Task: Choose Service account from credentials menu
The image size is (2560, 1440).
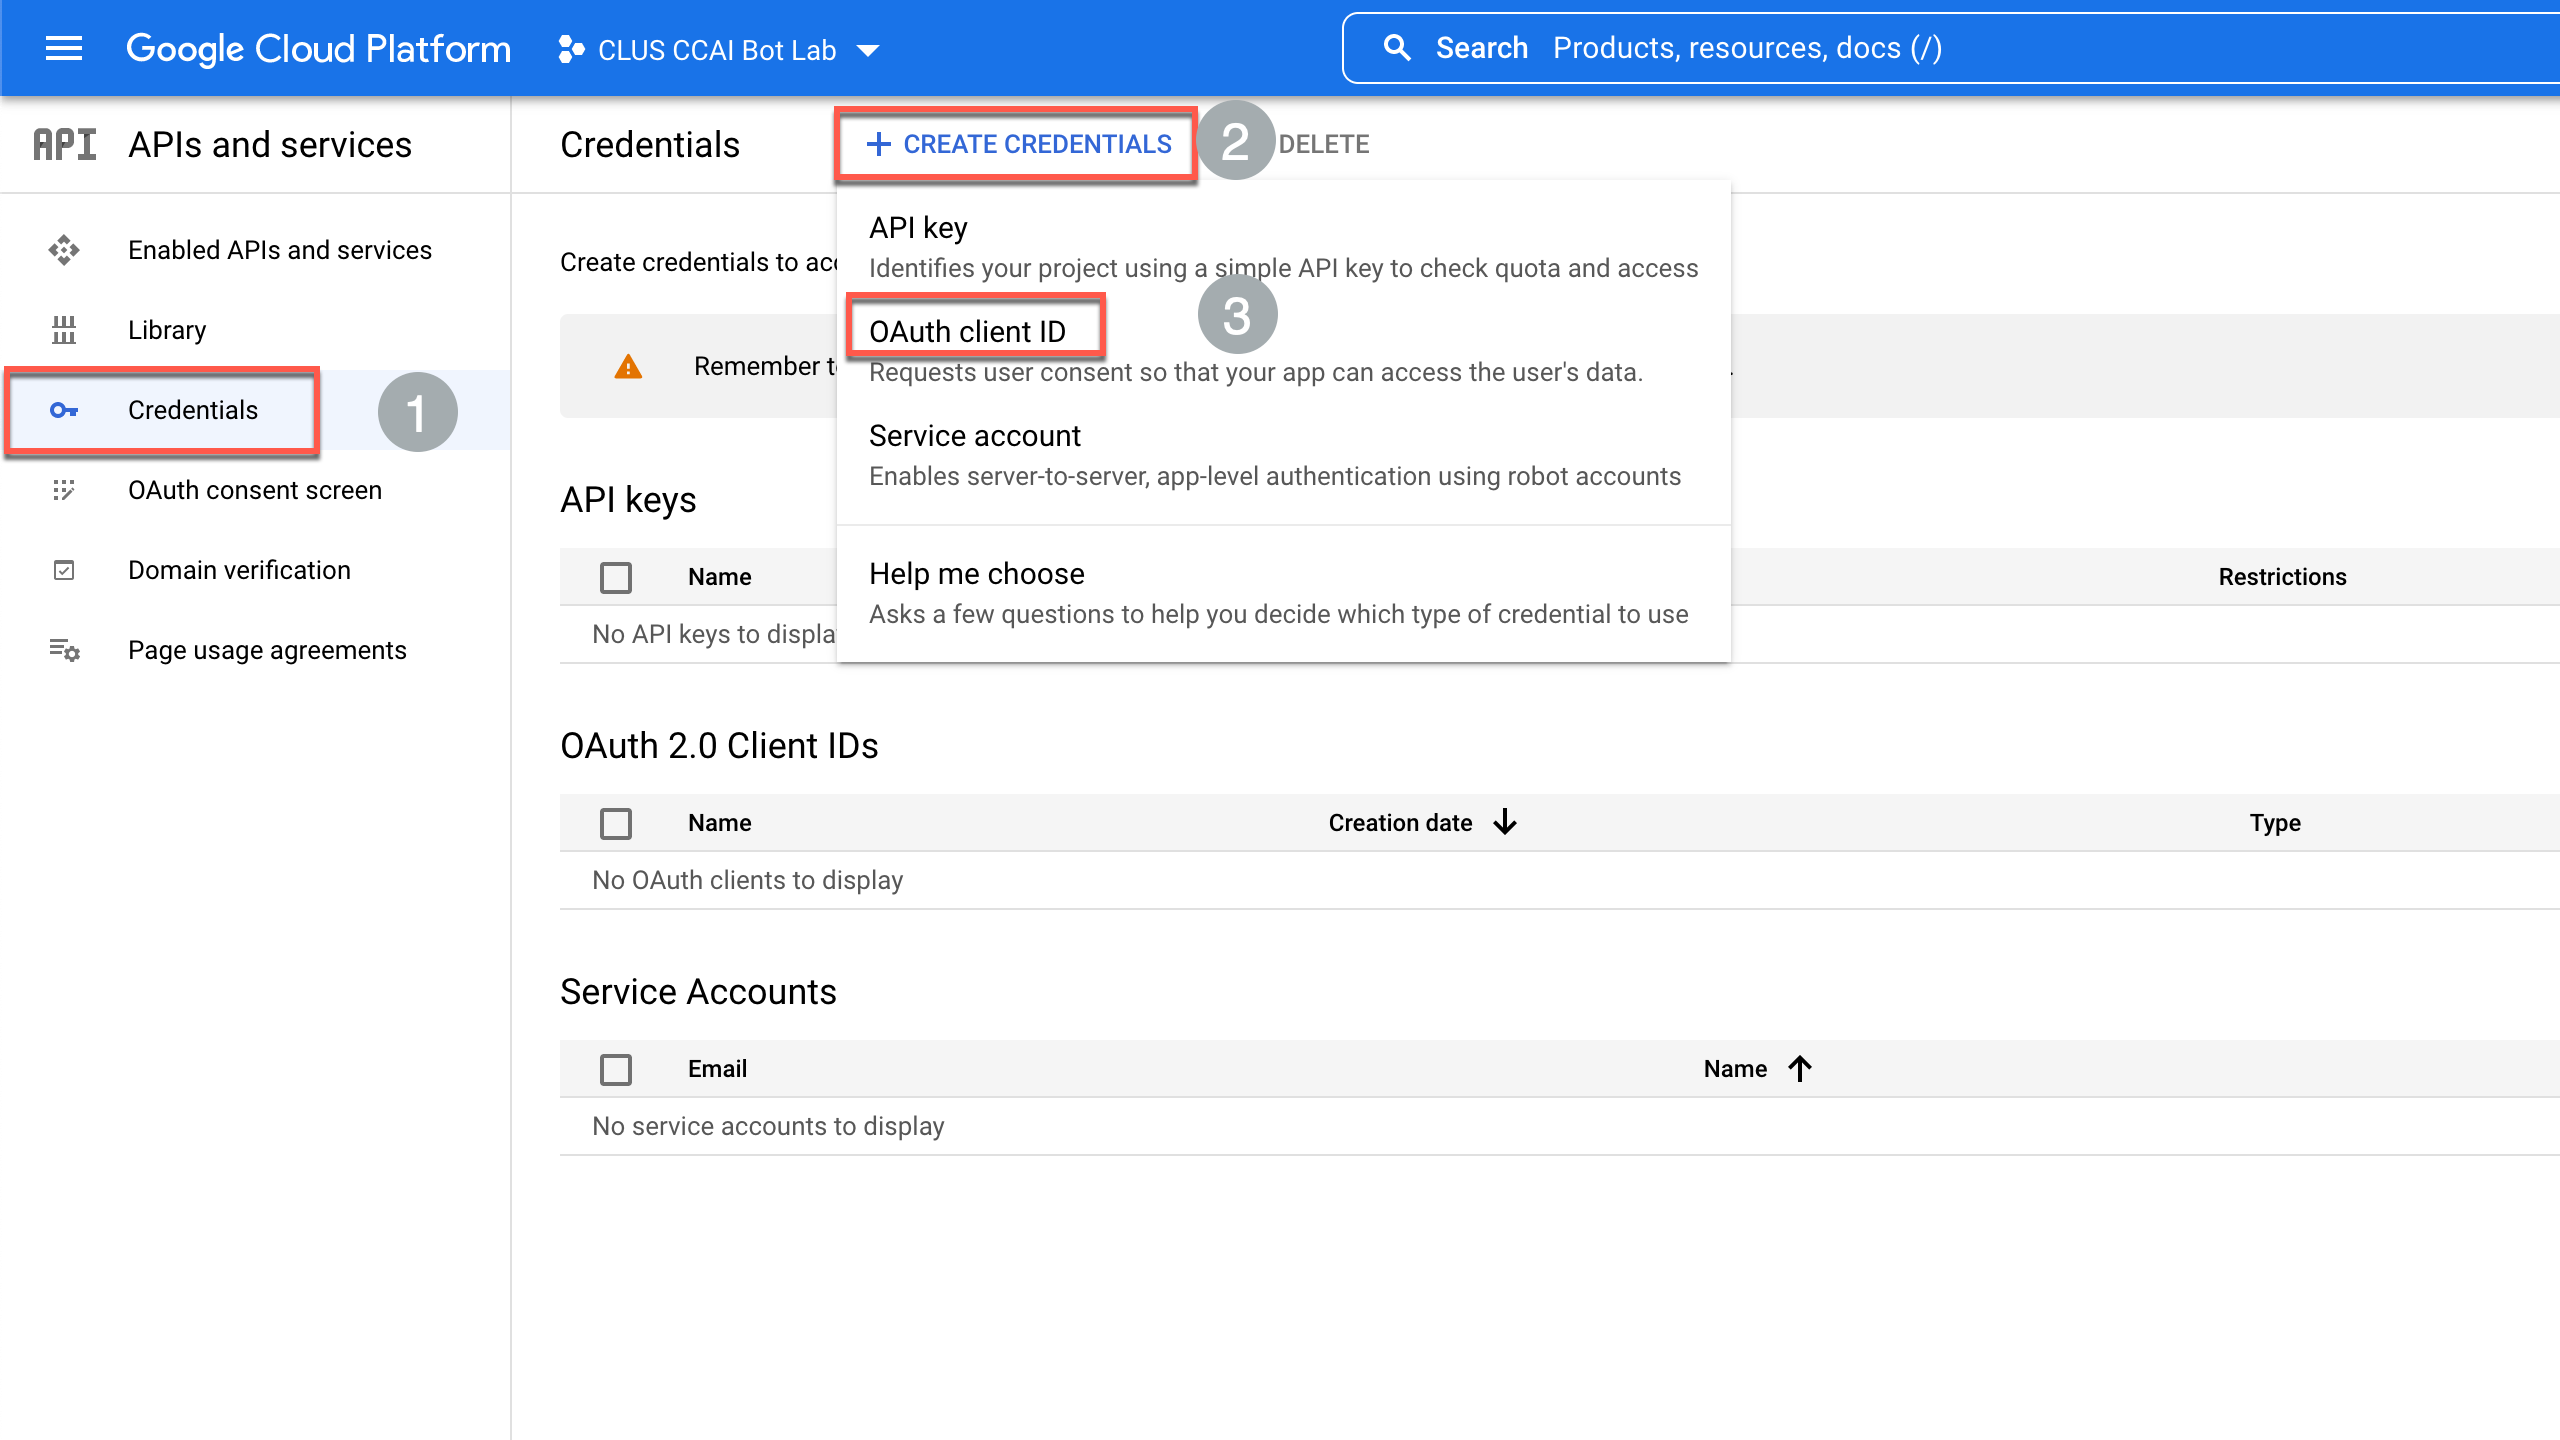Action: tap(1284, 455)
